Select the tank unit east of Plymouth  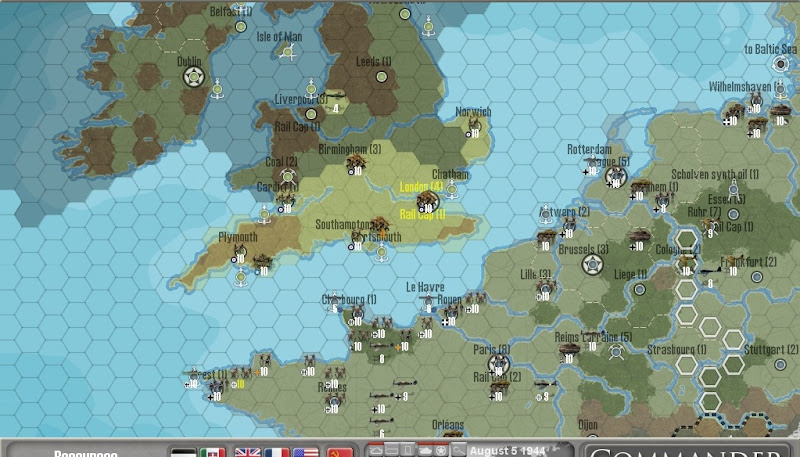click(x=262, y=262)
